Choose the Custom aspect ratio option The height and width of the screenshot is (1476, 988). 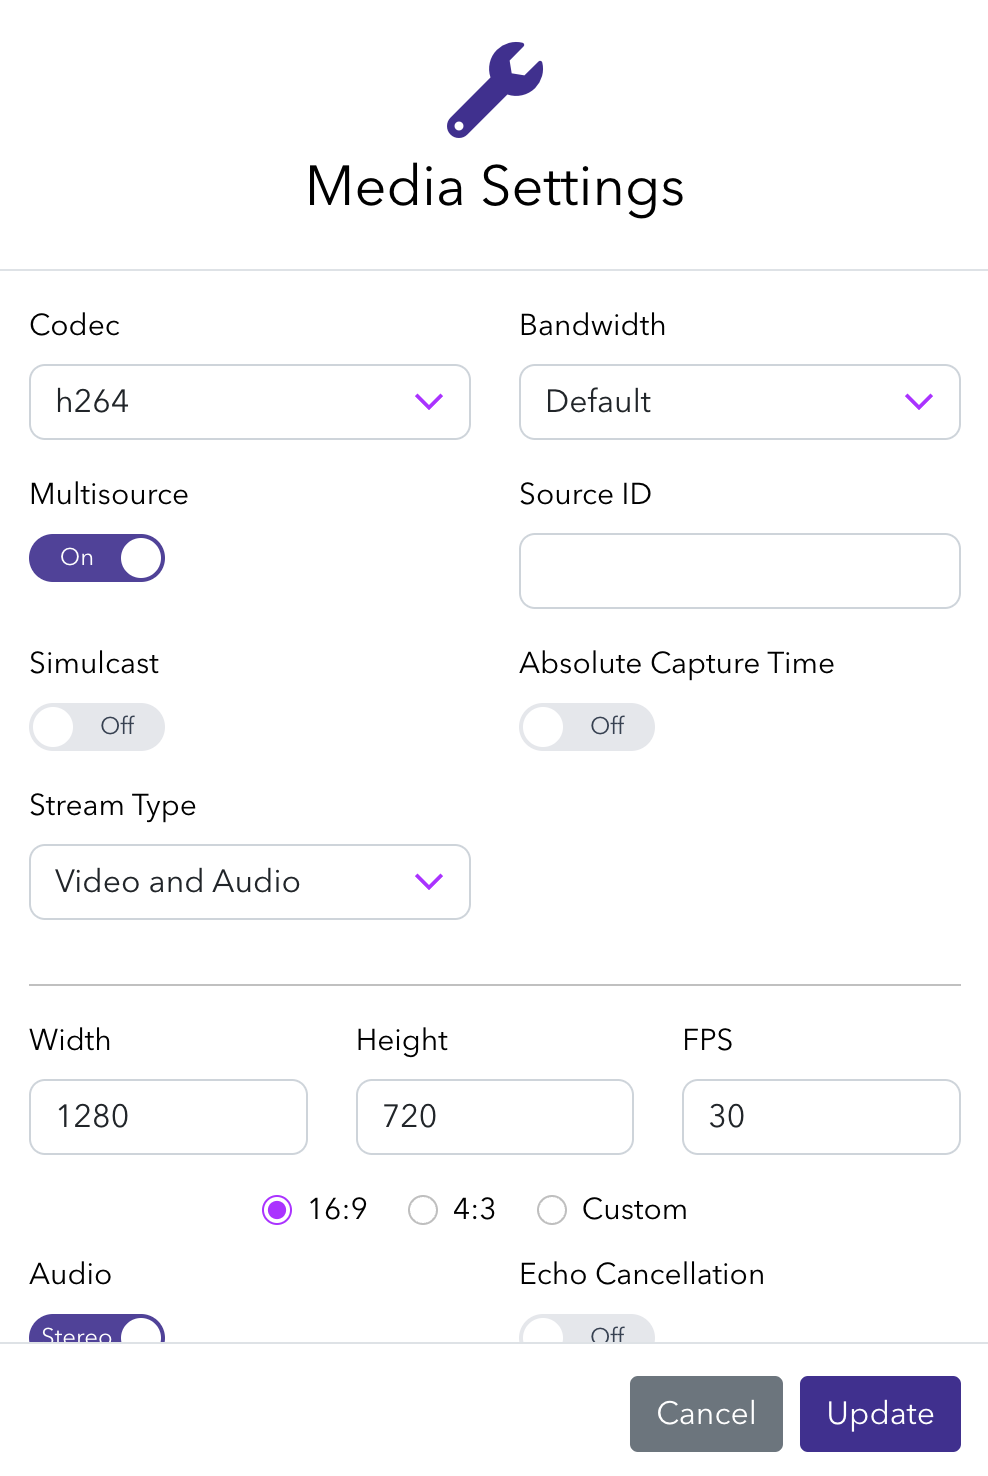pos(552,1210)
